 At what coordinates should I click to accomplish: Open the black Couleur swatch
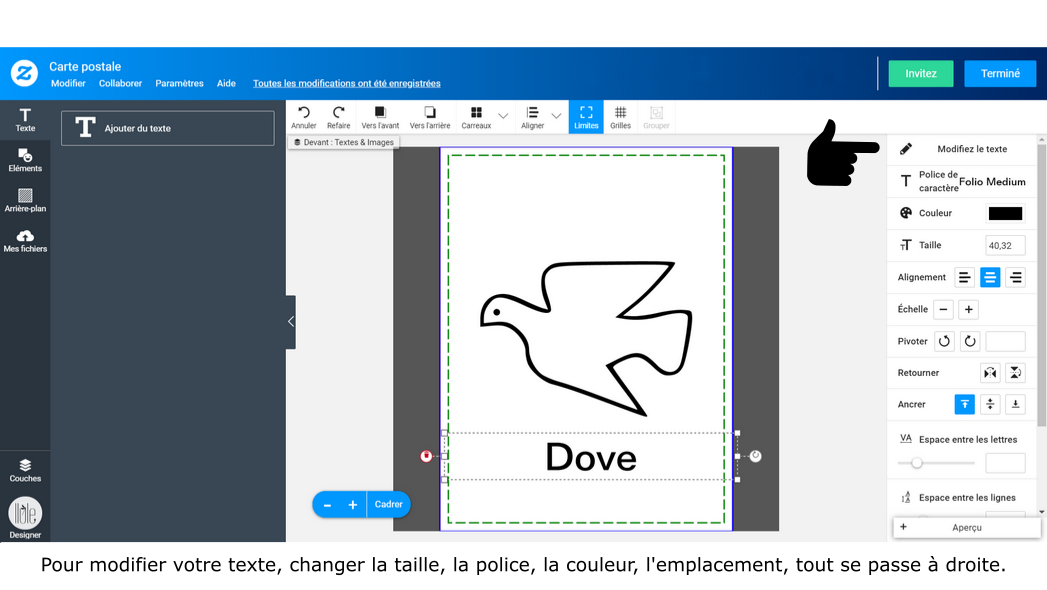click(x=1005, y=214)
